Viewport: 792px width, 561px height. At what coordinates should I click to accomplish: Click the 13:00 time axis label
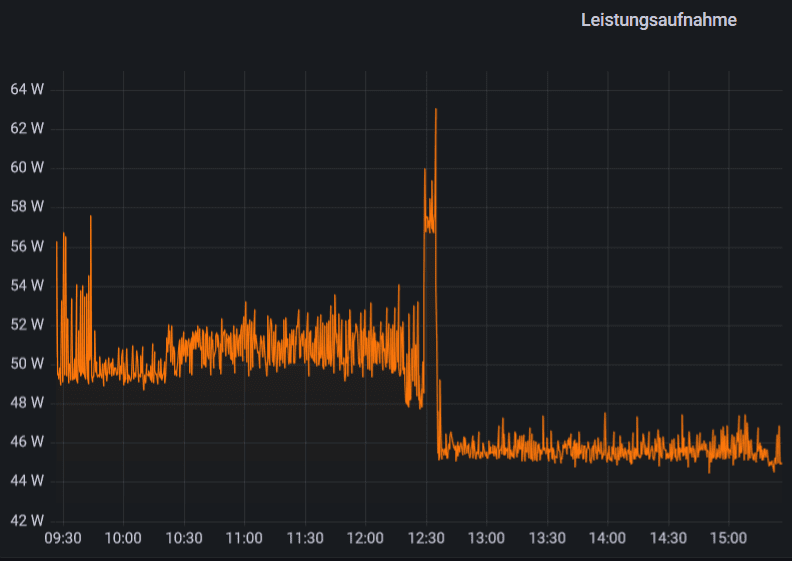(x=486, y=538)
